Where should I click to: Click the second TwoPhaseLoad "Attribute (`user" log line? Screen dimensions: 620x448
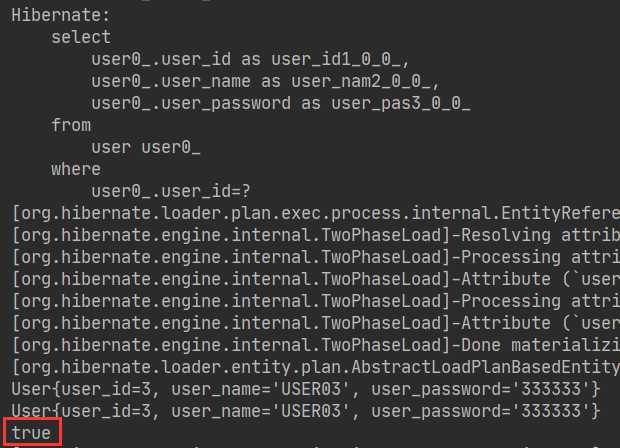316,323
